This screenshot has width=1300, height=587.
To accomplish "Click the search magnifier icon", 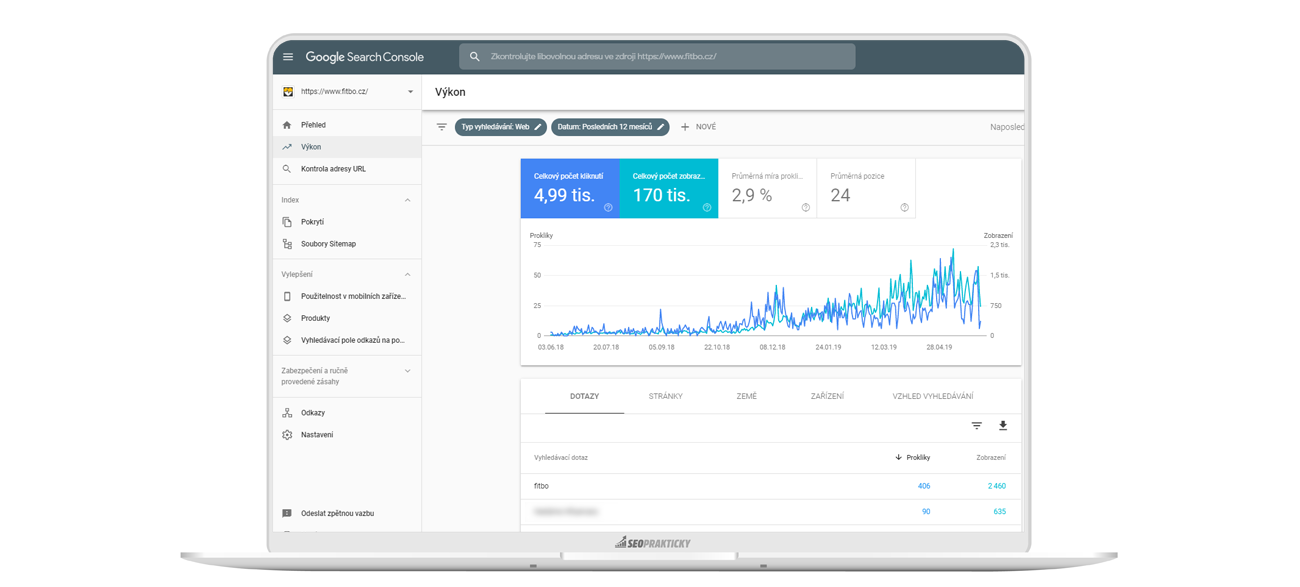I will [x=475, y=57].
